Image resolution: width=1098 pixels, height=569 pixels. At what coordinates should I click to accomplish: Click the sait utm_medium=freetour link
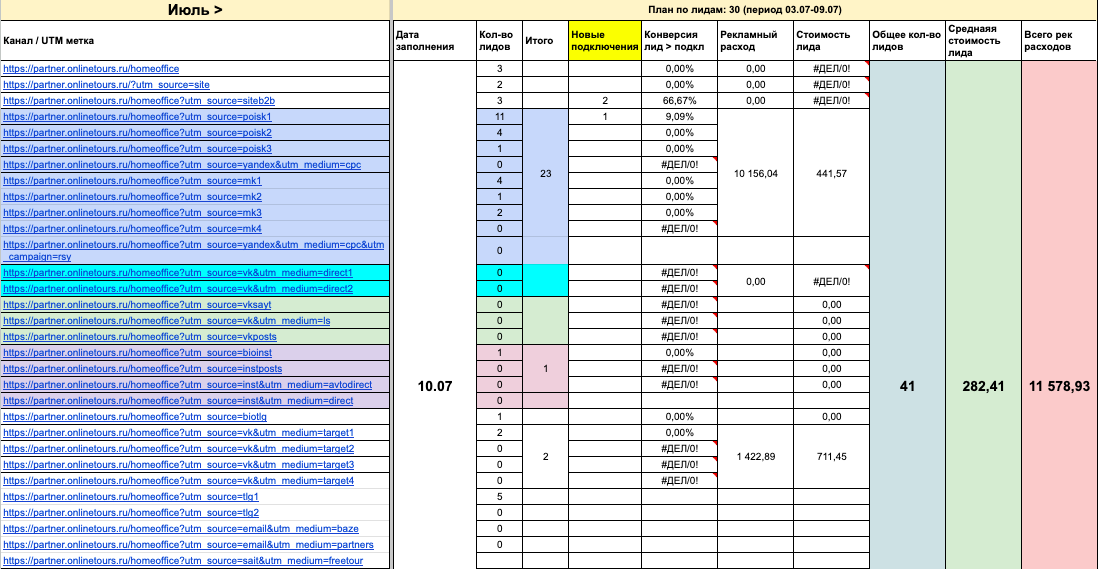[x=182, y=561]
